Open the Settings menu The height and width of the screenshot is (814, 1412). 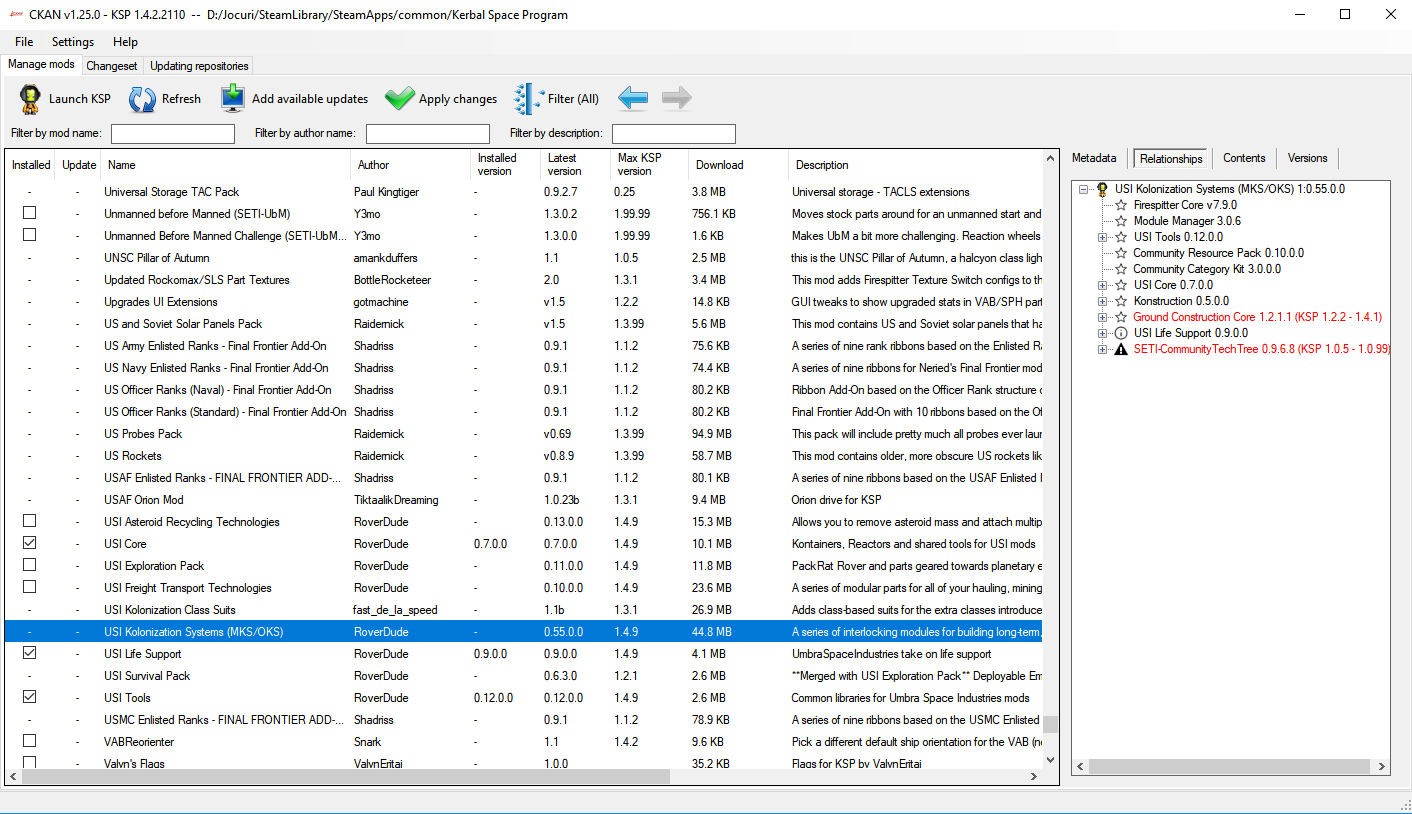pos(73,42)
